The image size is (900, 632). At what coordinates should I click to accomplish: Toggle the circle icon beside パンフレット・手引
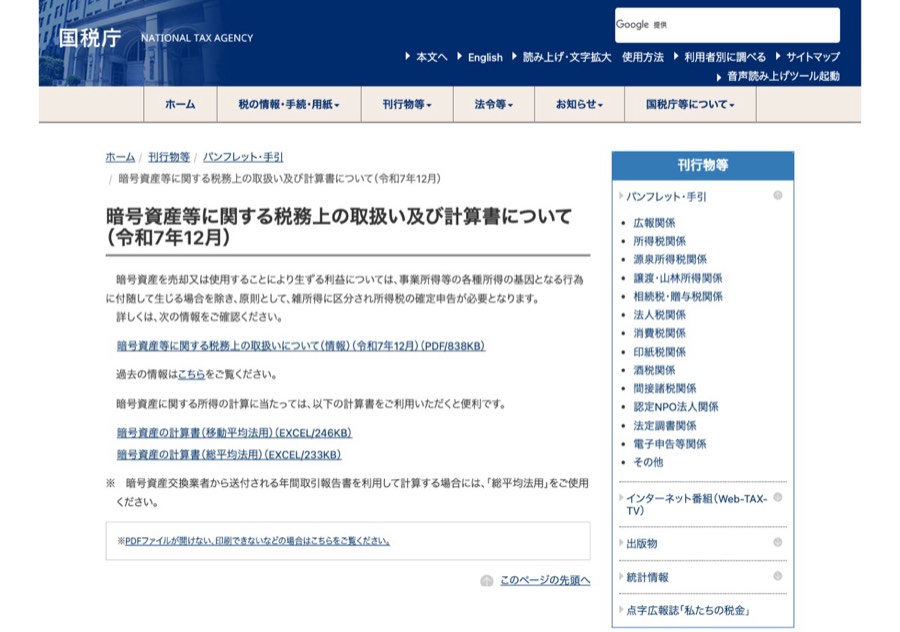(x=778, y=196)
